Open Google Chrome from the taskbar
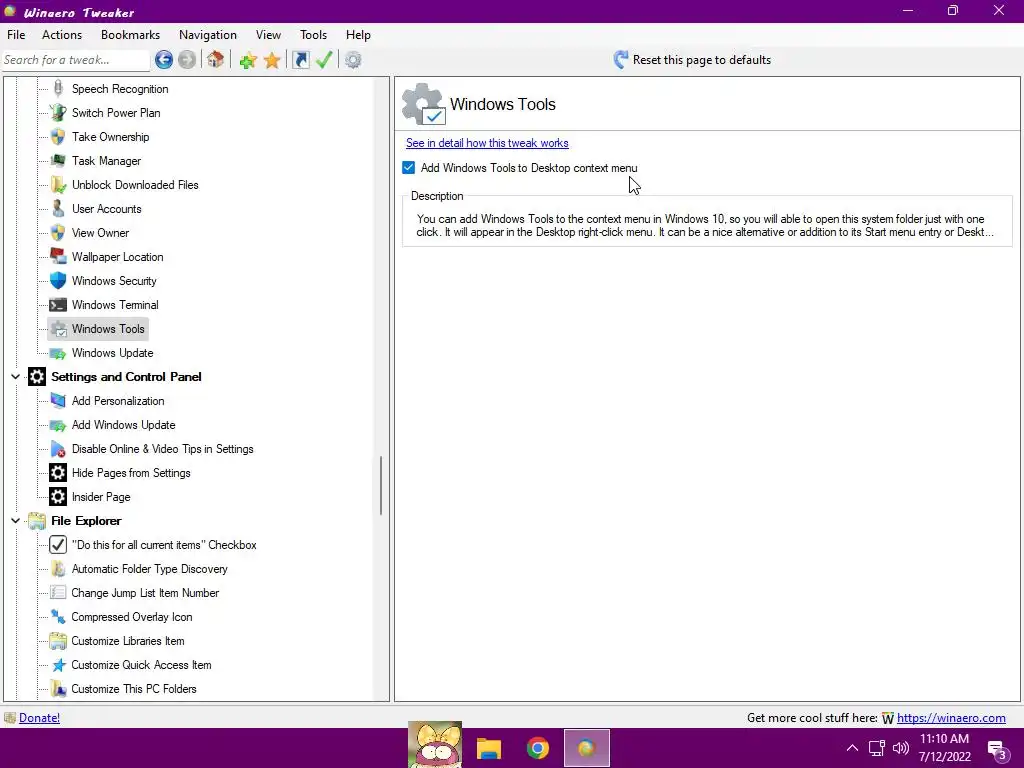Image resolution: width=1024 pixels, height=768 pixels. (538, 748)
